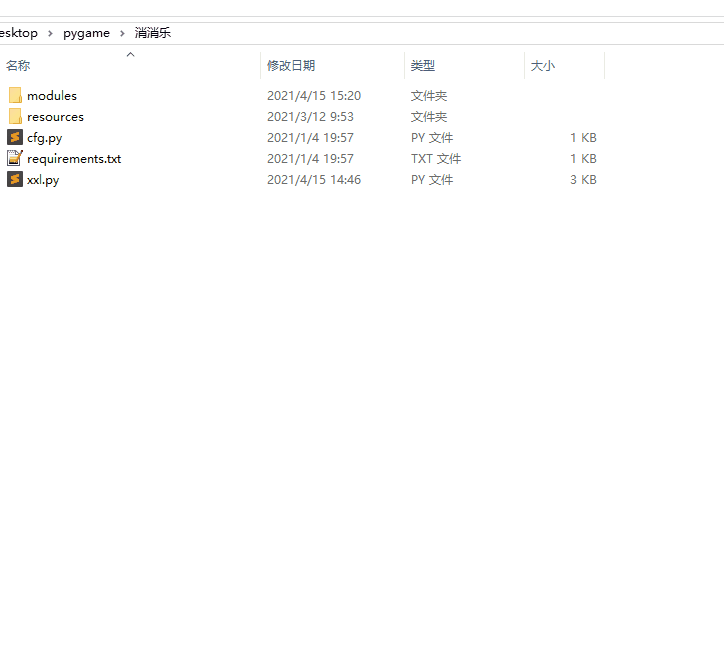Select the modules folder name
Screen dimensions: 724x657
coord(52,96)
